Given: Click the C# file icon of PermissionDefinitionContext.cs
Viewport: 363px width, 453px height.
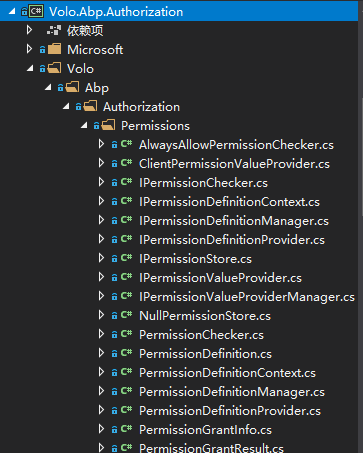Looking at the screenshot, I should [x=126, y=372].
